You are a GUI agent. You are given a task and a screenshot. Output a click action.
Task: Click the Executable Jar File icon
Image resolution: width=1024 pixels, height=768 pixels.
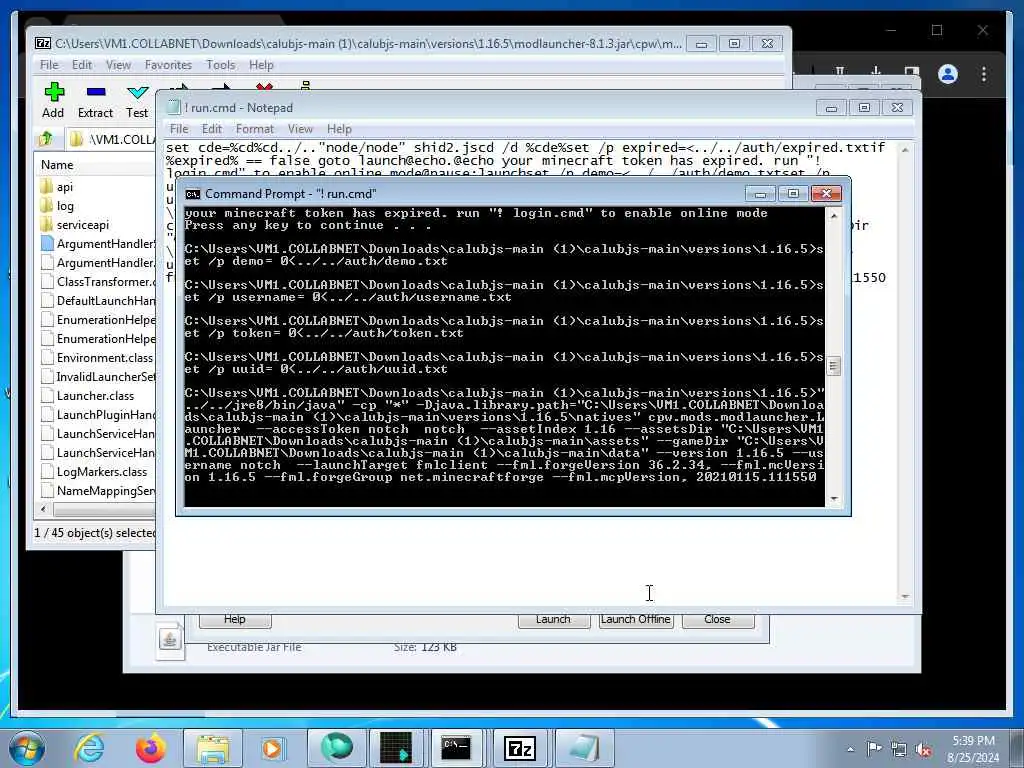click(x=170, y=640)
